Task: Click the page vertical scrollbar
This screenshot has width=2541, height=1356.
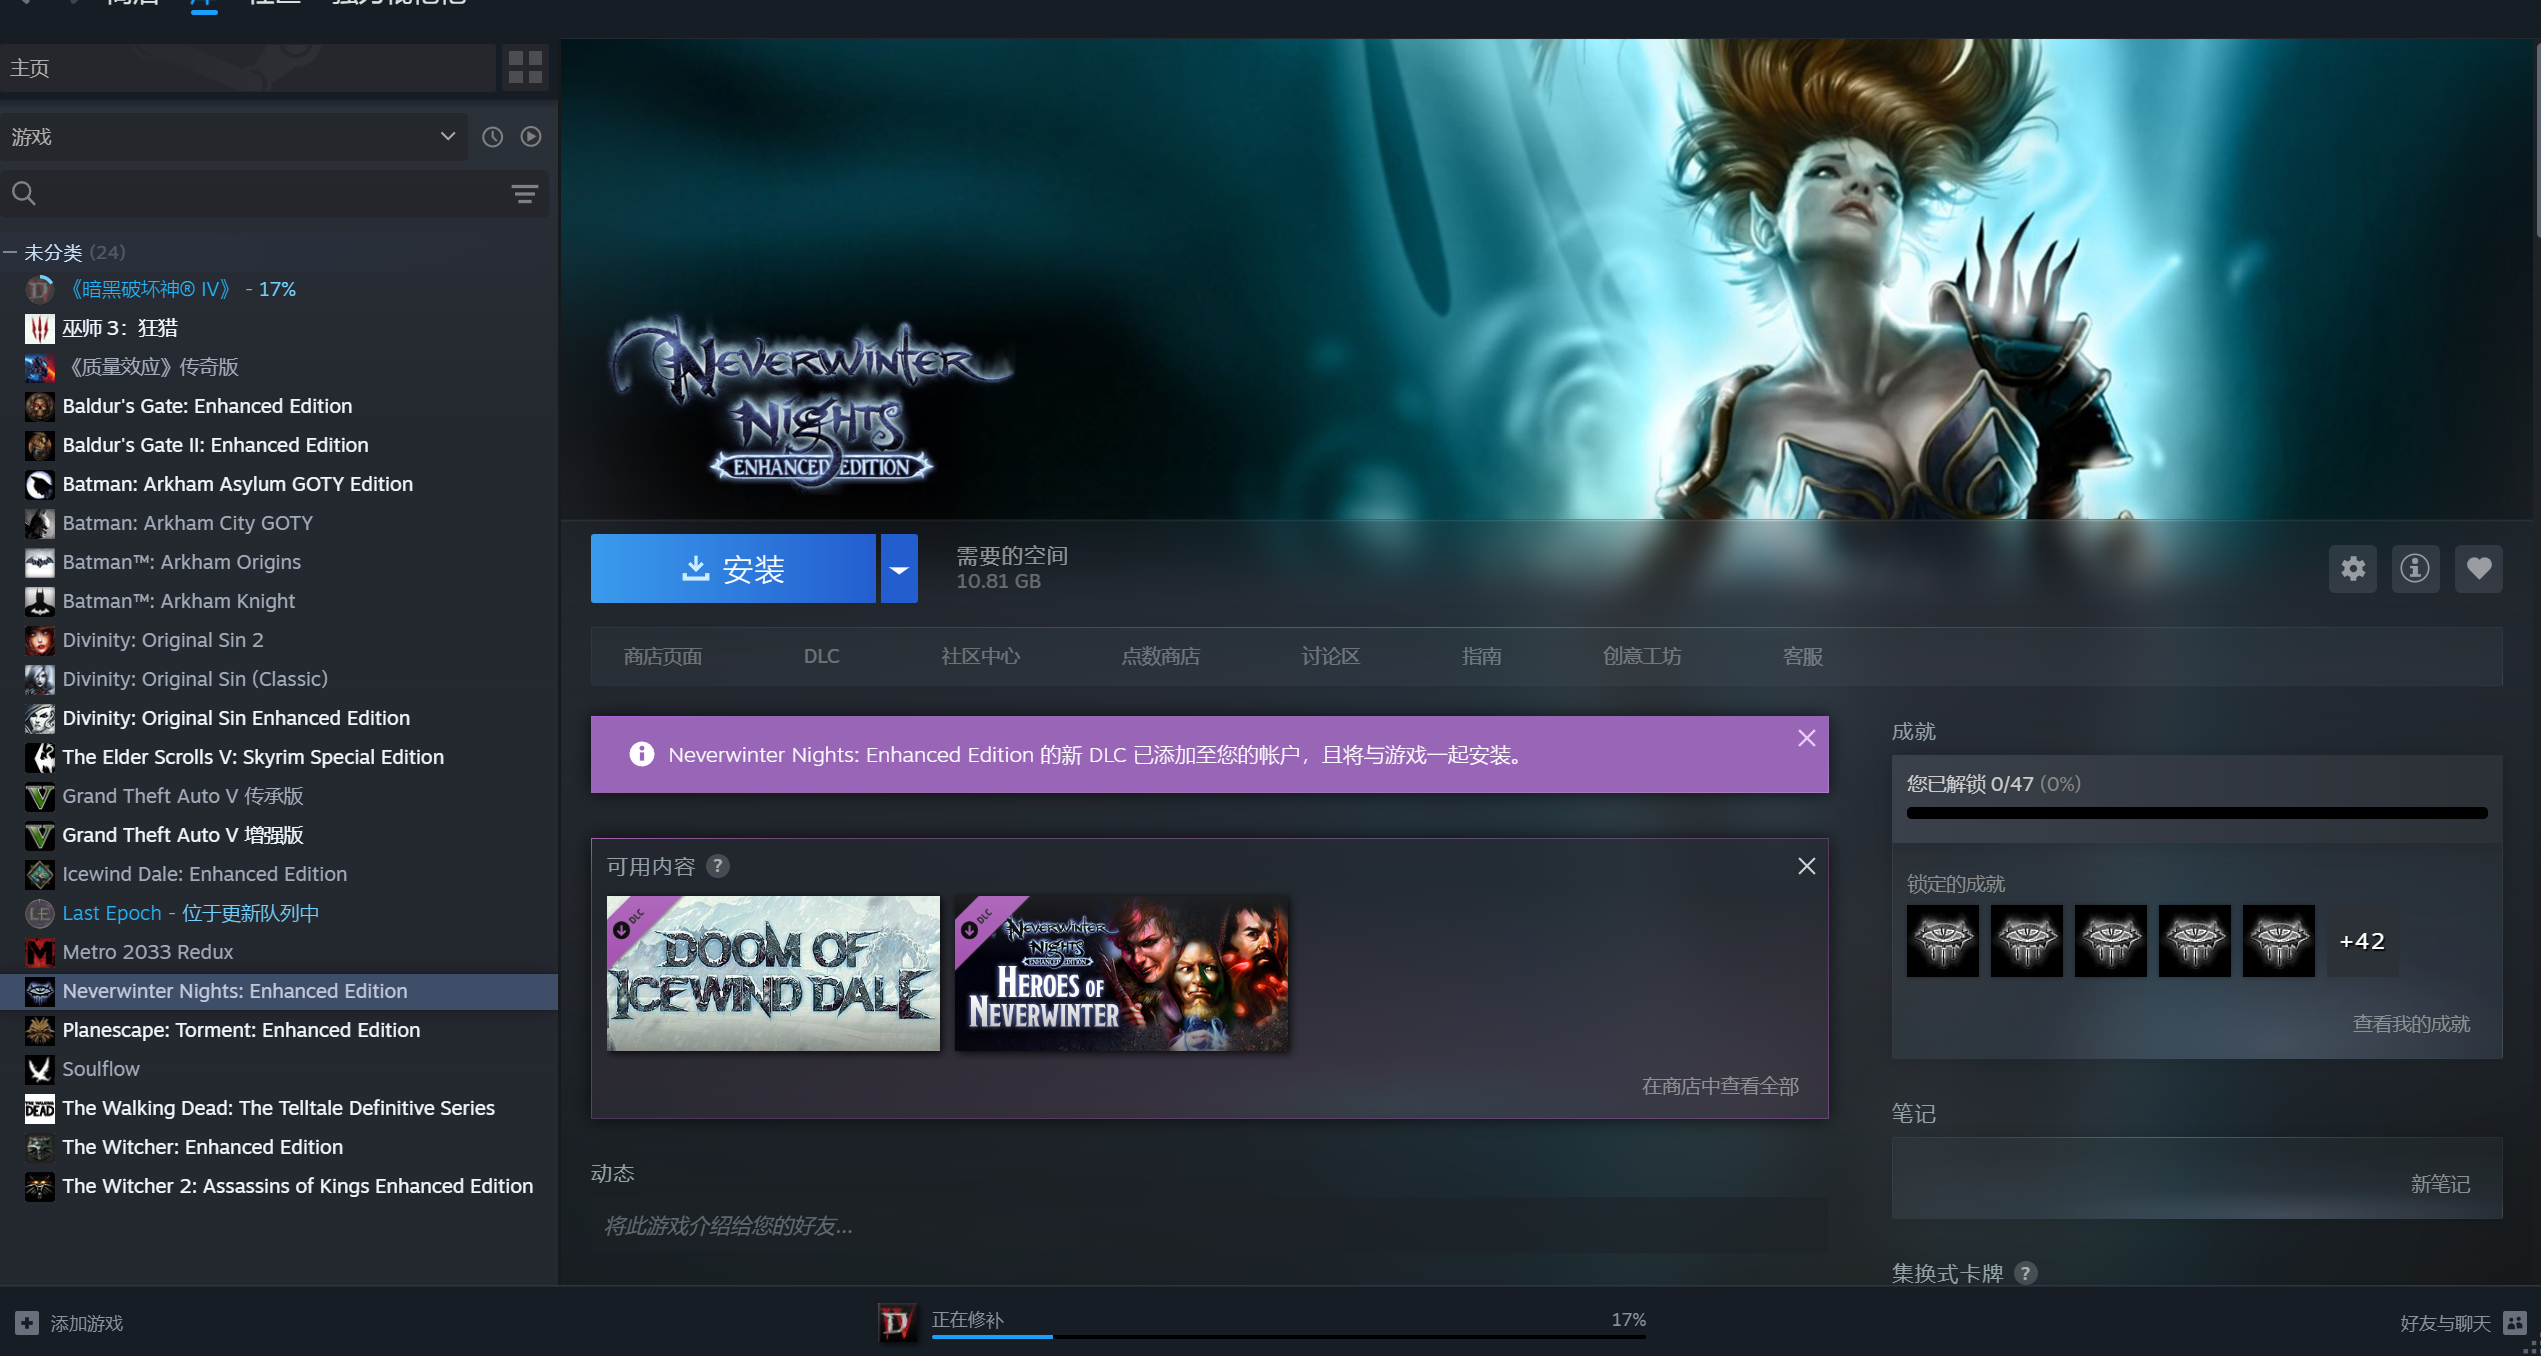Action: tap(2536, 140)
